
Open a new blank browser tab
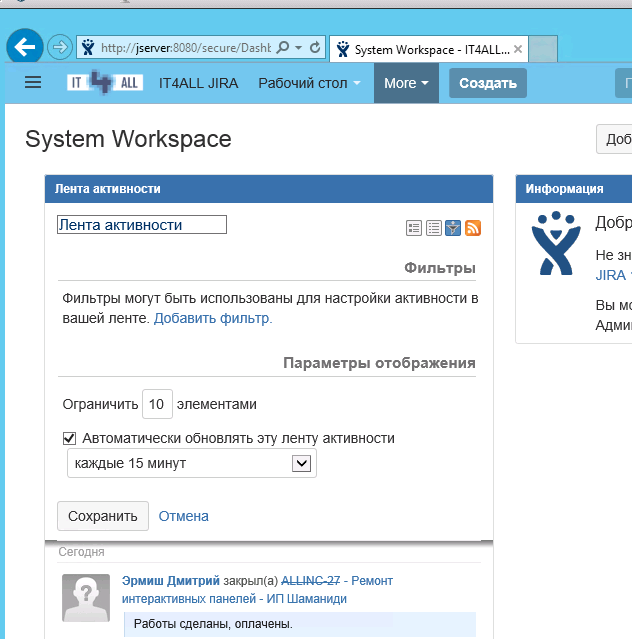click(543, 49)
